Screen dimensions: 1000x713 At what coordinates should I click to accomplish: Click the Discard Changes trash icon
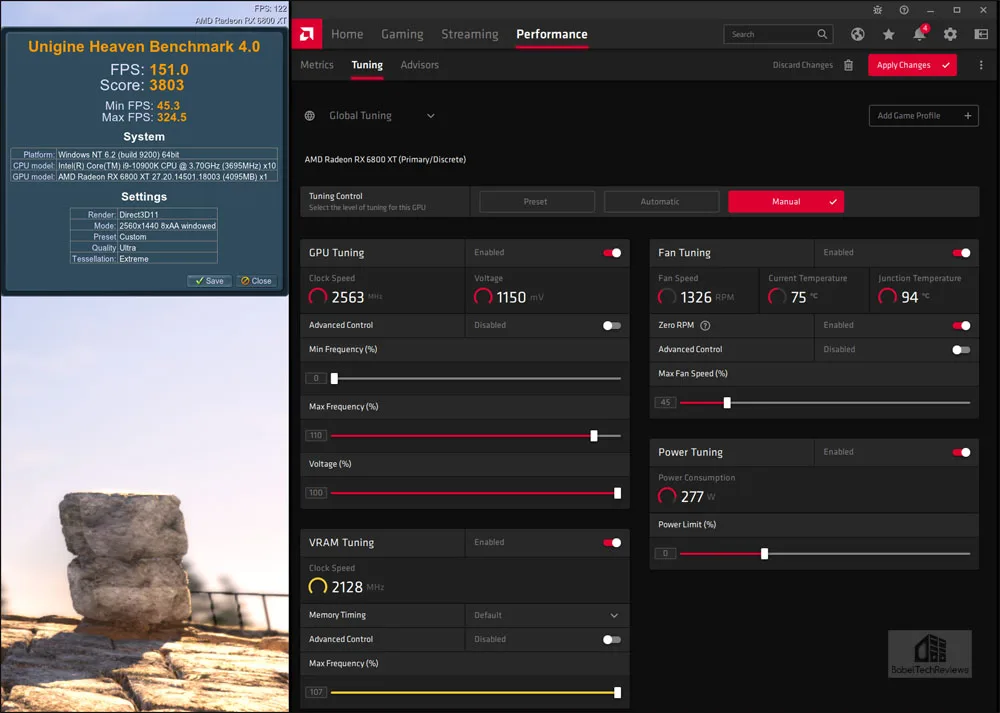pos(848,65)
